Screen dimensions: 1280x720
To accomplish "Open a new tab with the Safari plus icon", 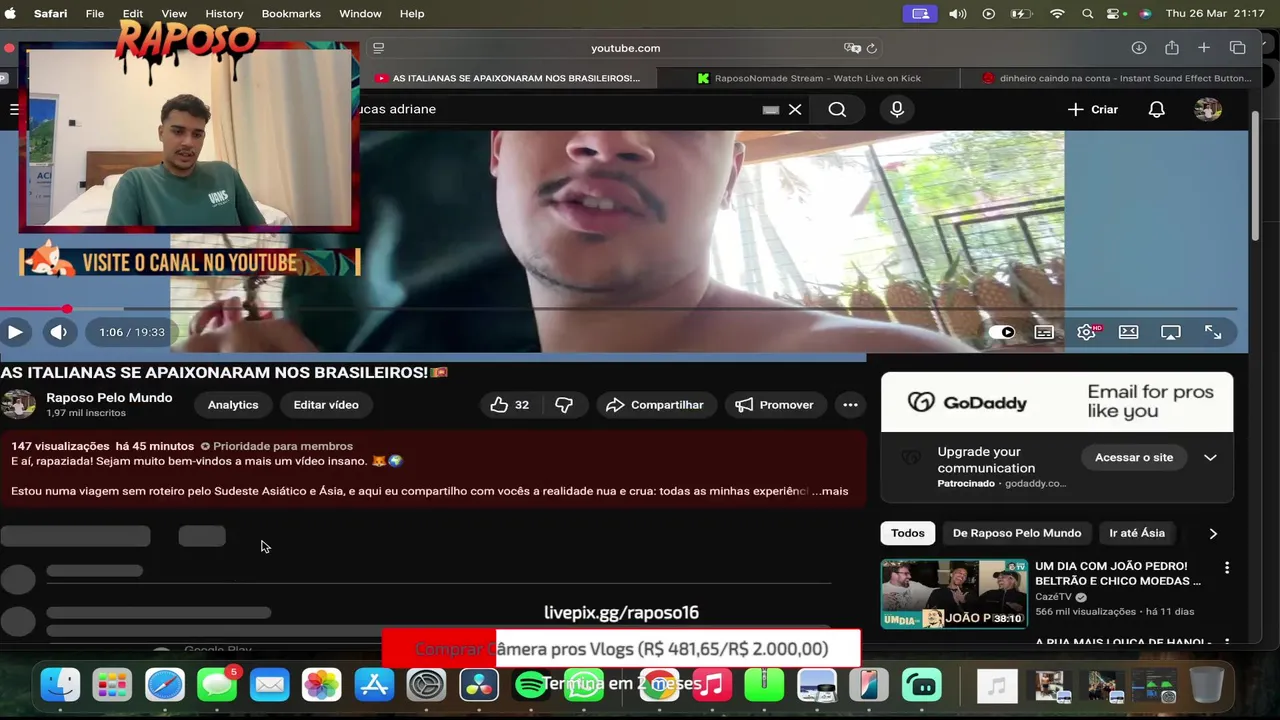I will [x=1204, y=48].
